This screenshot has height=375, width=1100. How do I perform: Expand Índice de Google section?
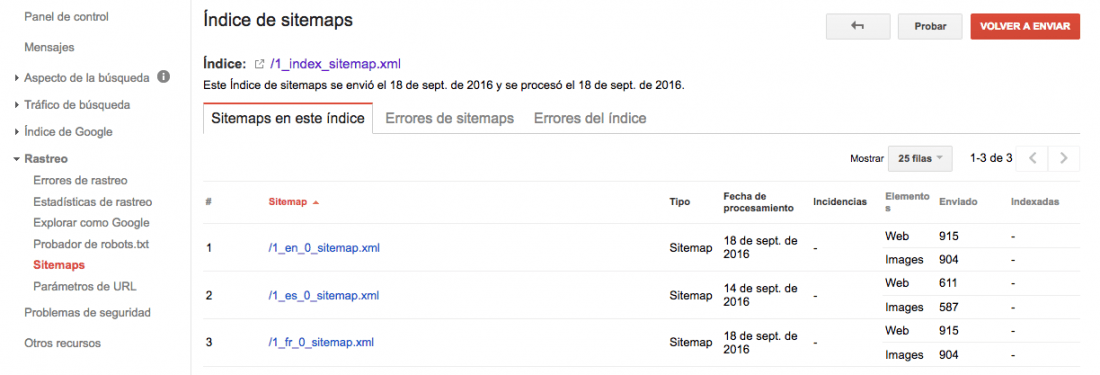click(x=17, y=132)
